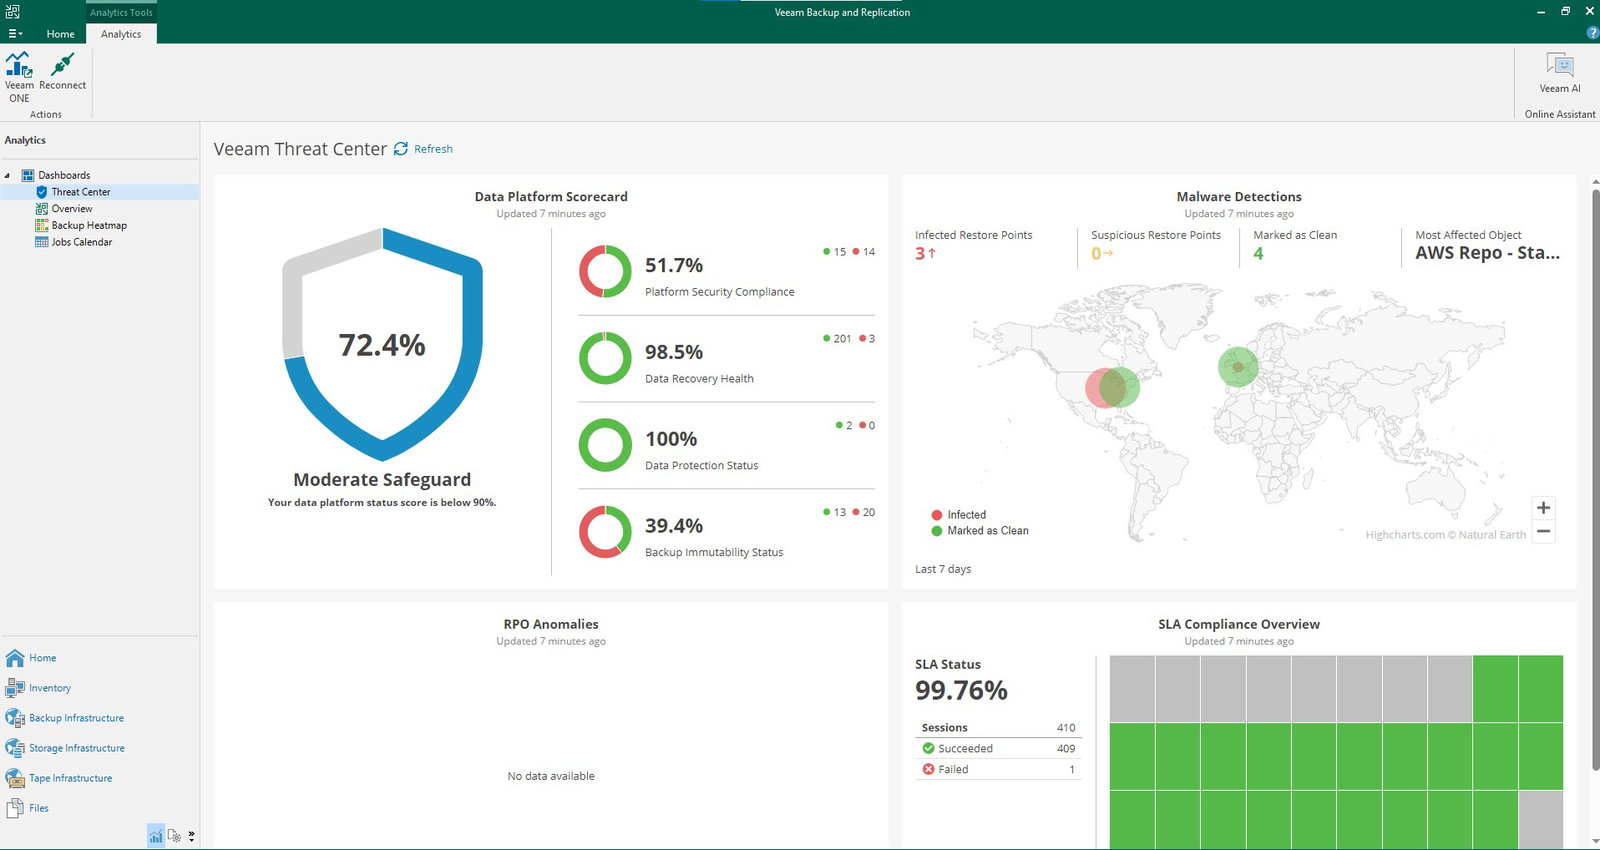Open Files view link
The height and width of the screenshot is (850, 1600).
click(39, 808)
